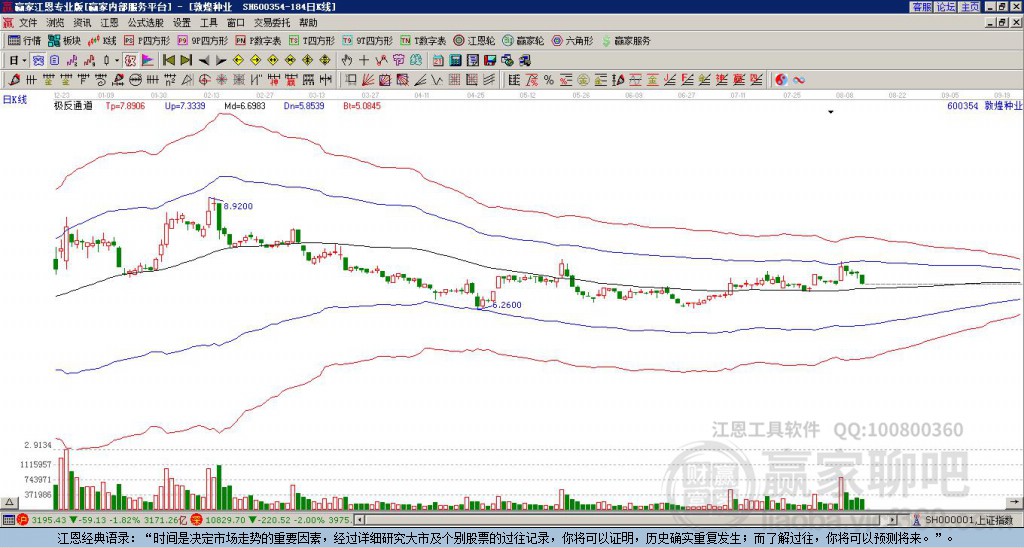Screen dimensions: 1024x548
Task: Open the 赢家轮 wheel tool
Action: click(523, 40)
